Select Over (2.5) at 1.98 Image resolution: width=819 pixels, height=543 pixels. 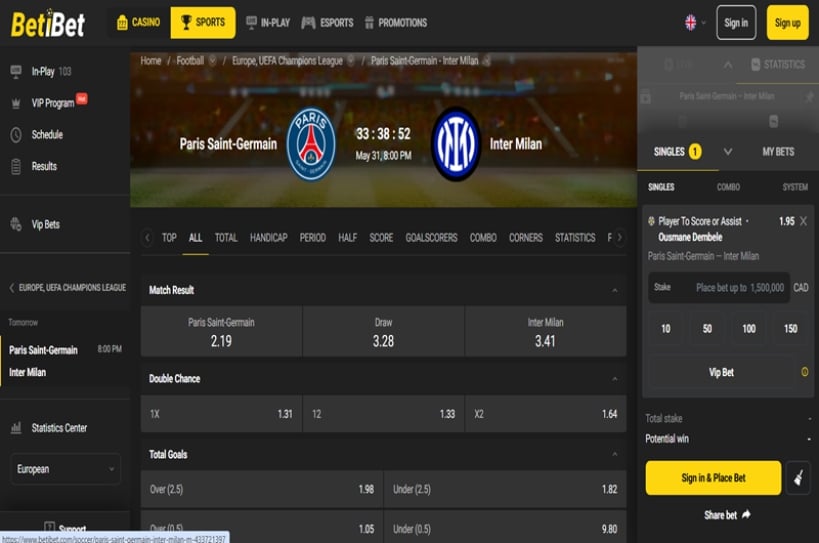(x=262, y=489)
